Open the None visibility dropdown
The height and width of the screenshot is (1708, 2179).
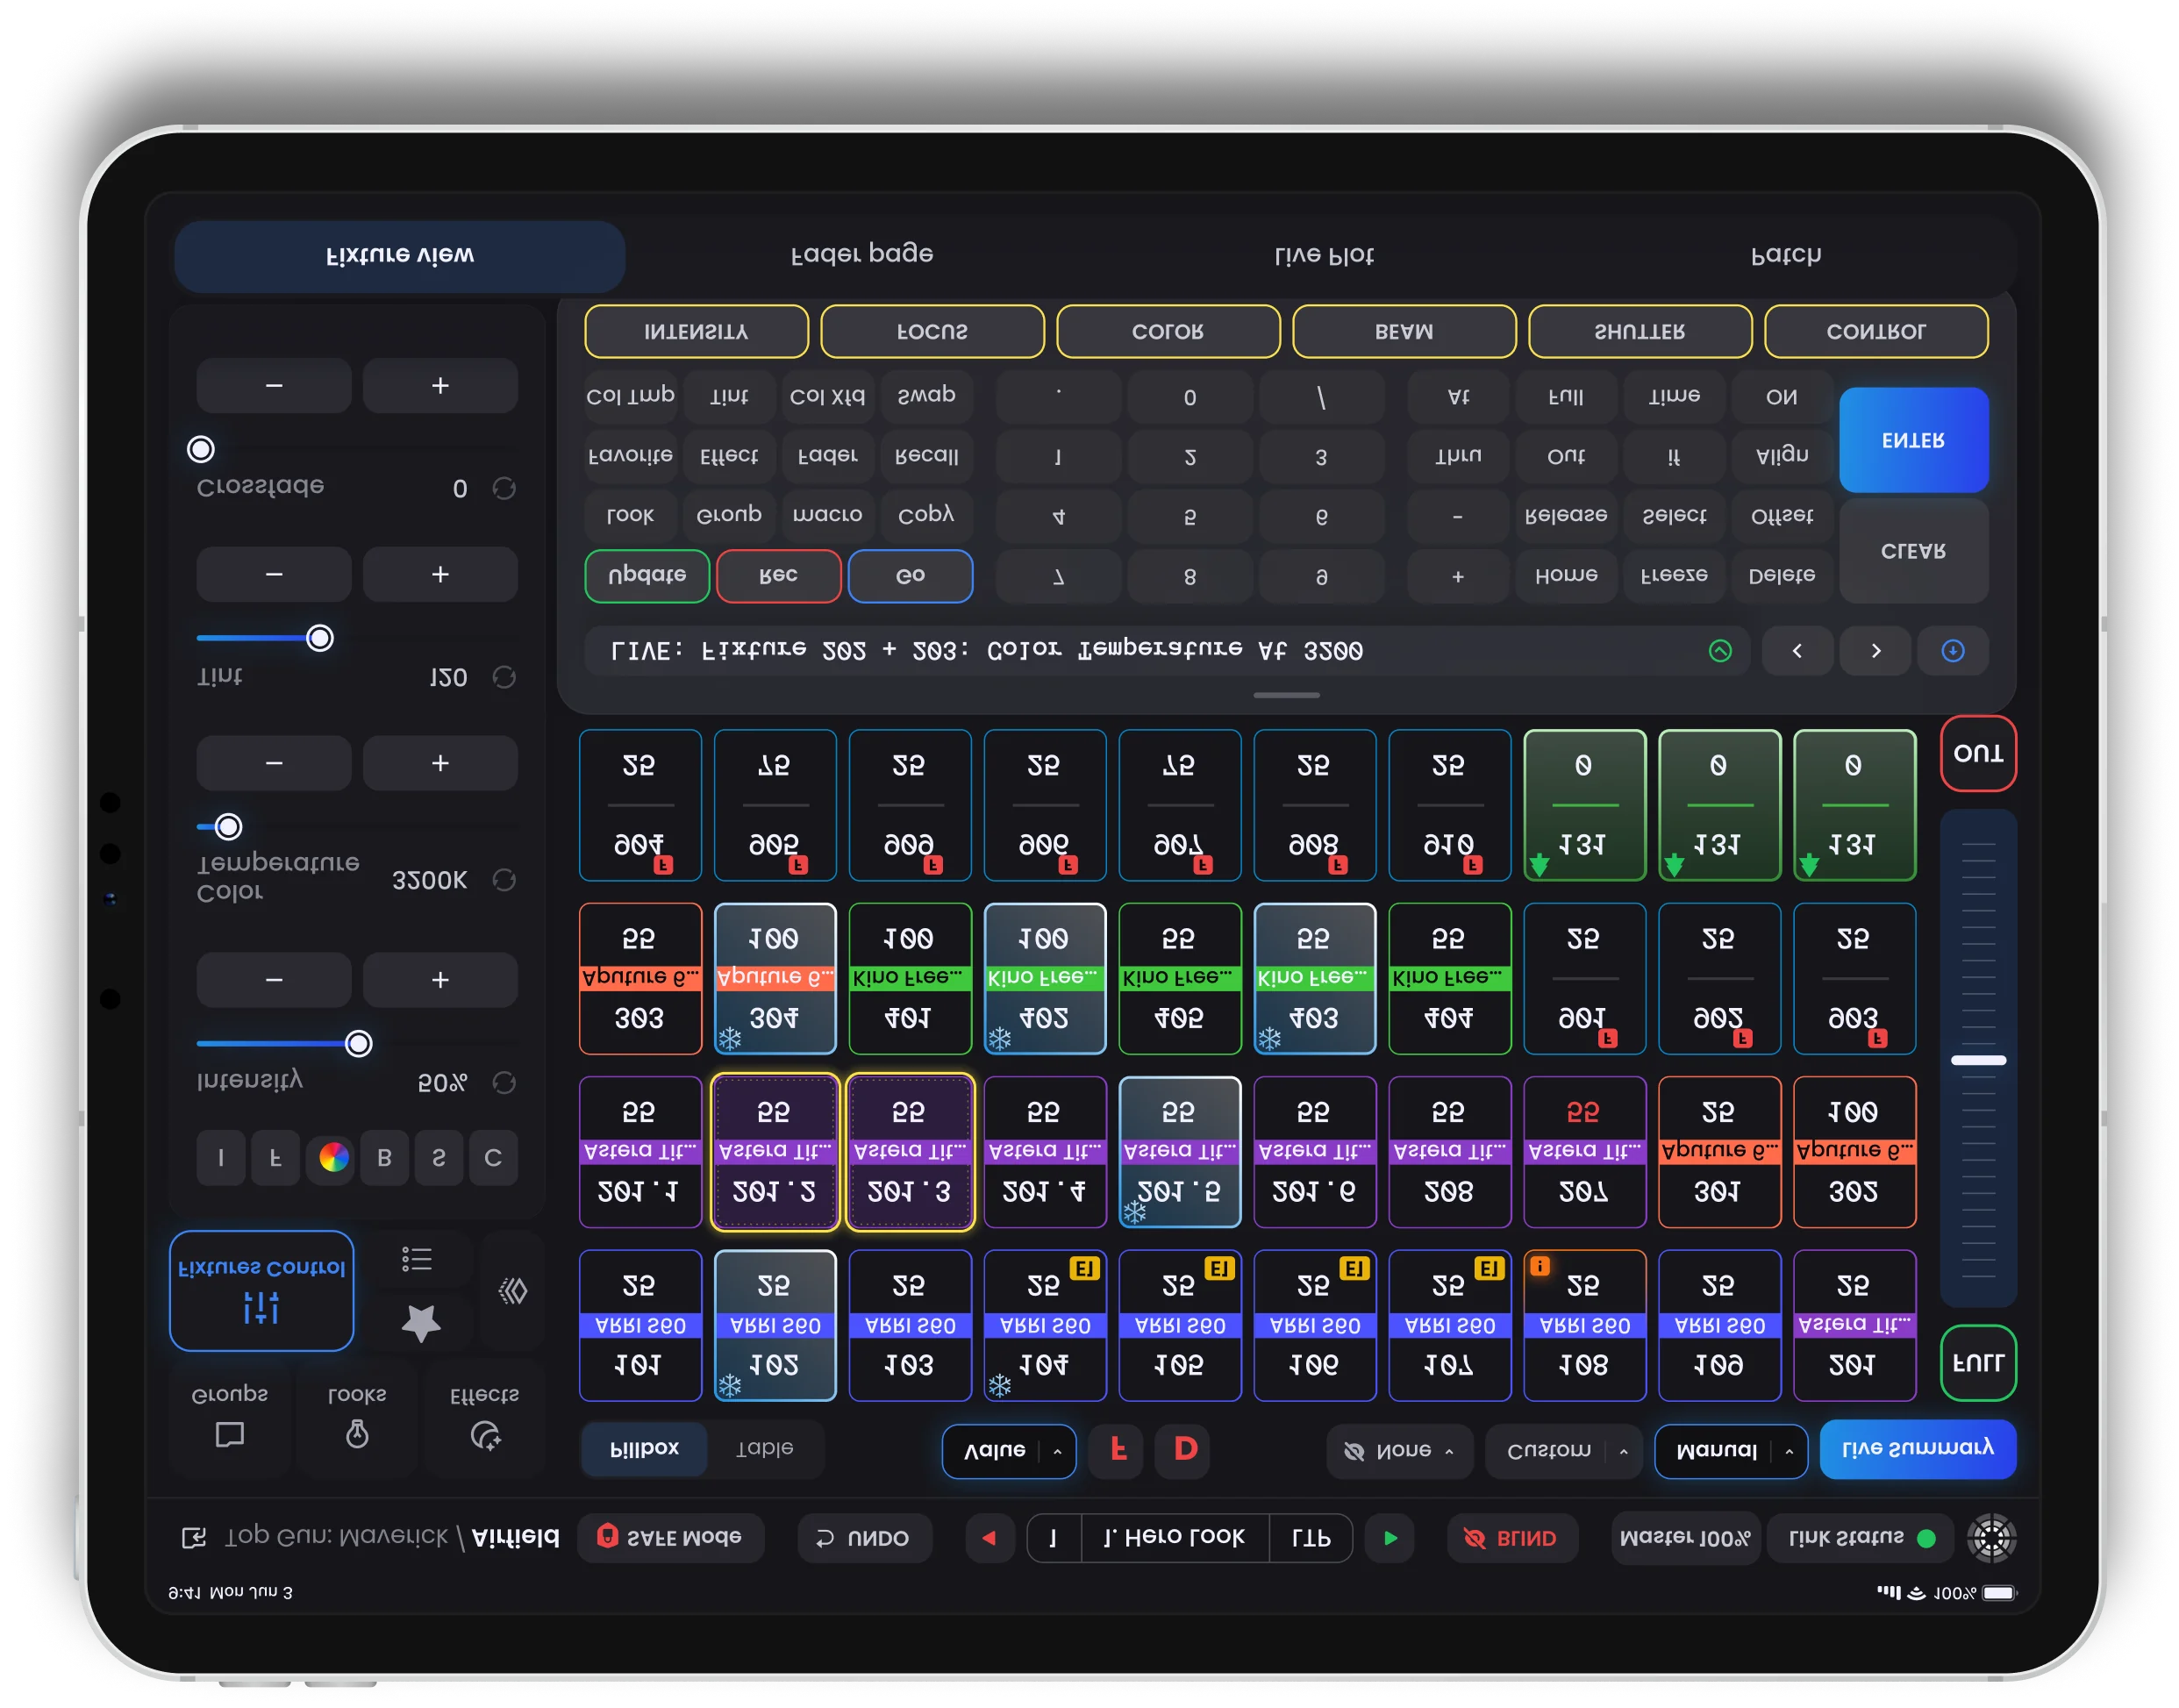coord(1398,1451)
